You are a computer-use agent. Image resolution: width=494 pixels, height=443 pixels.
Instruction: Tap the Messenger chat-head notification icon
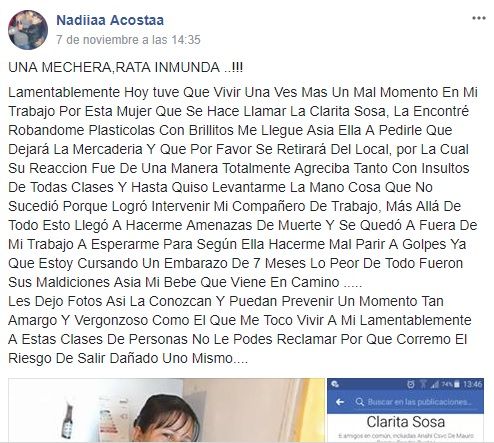tap(335, 384)
